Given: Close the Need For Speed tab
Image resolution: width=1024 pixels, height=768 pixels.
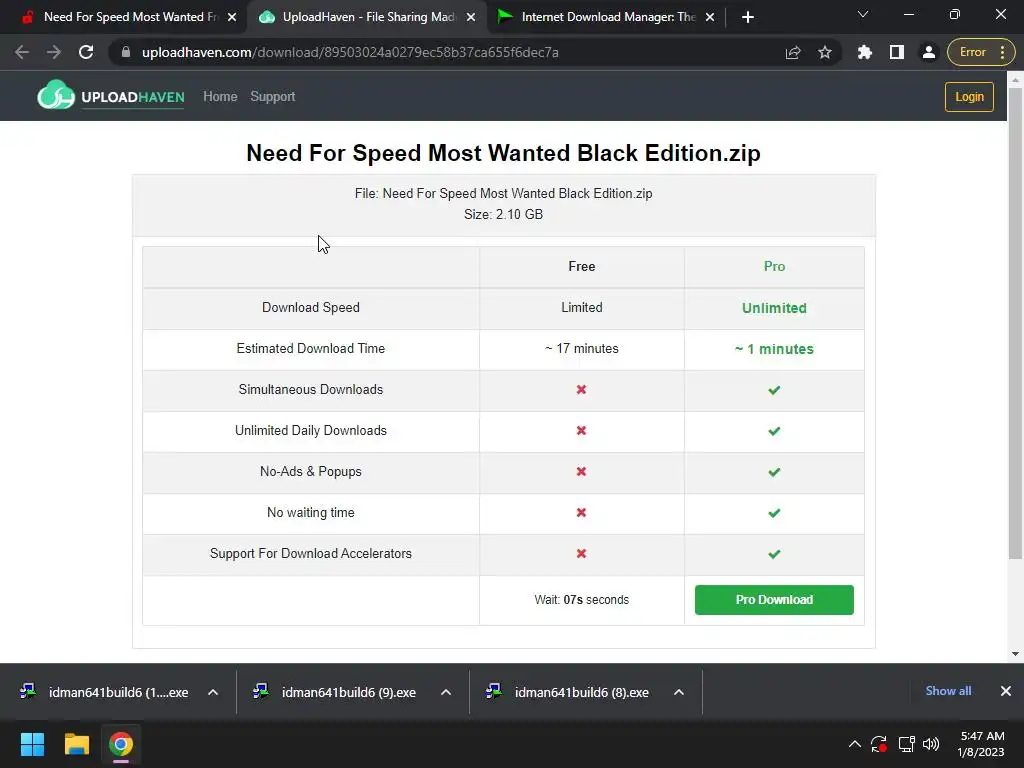Looking at the screenshot, I should tap(232, 17).
